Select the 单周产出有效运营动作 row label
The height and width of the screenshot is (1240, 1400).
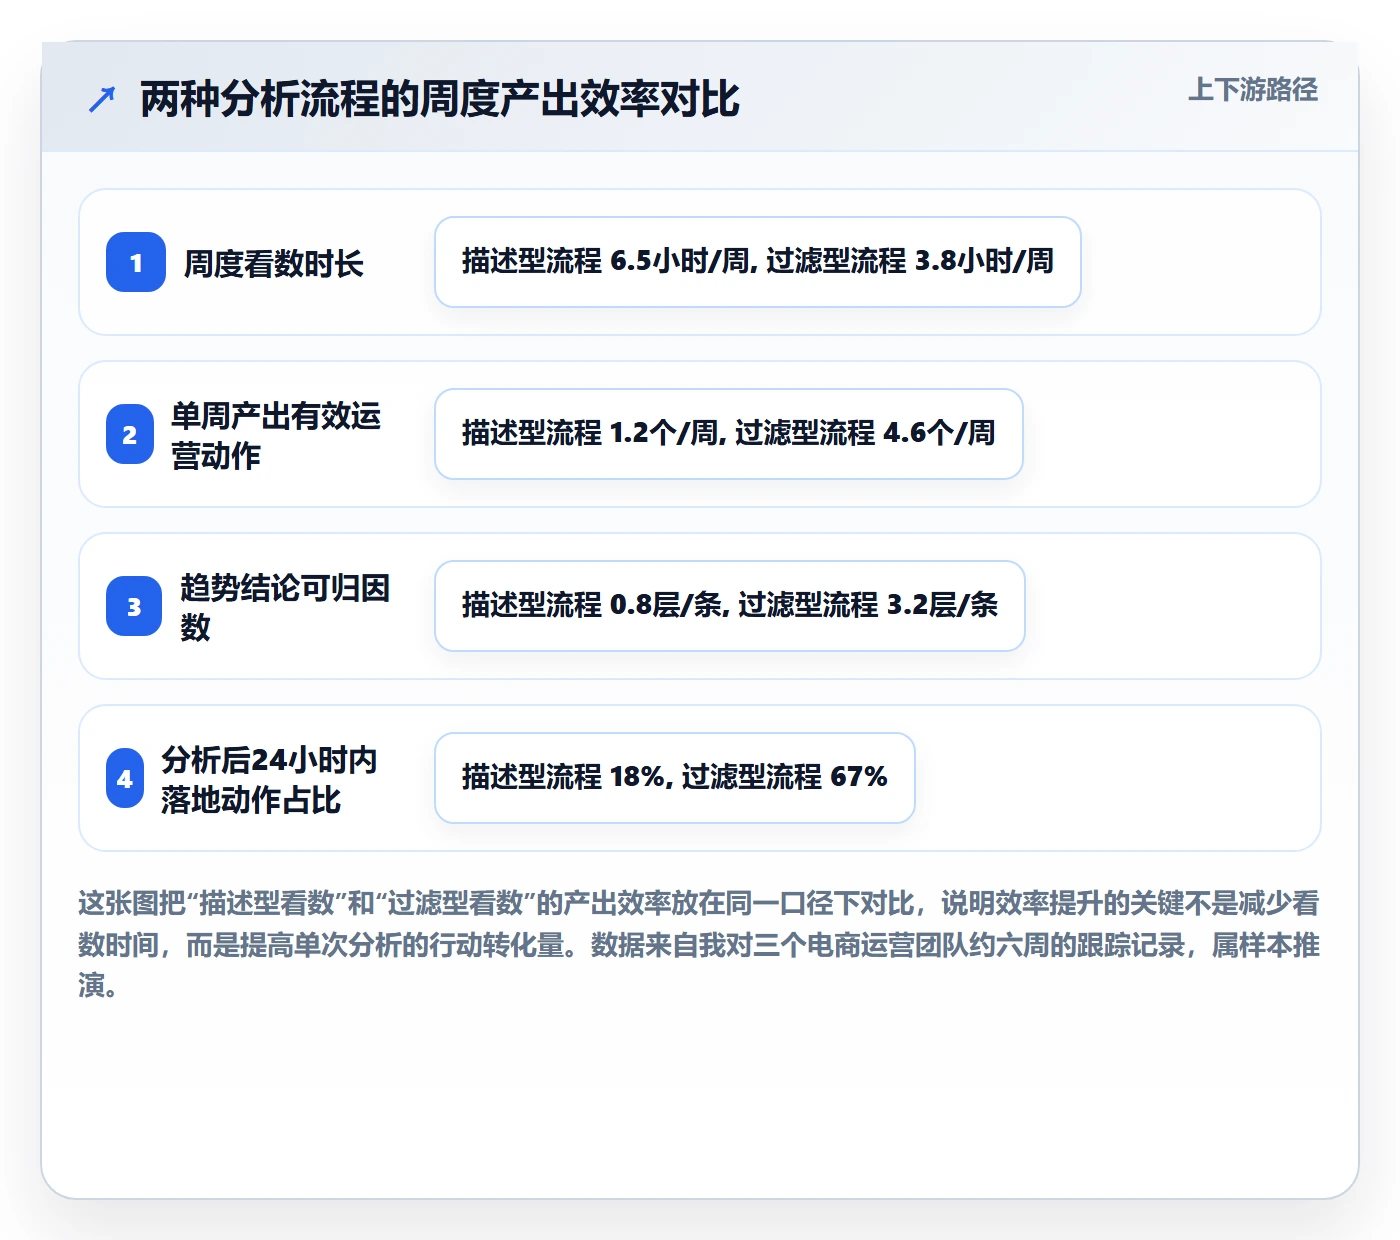click(x=276, y=435)
